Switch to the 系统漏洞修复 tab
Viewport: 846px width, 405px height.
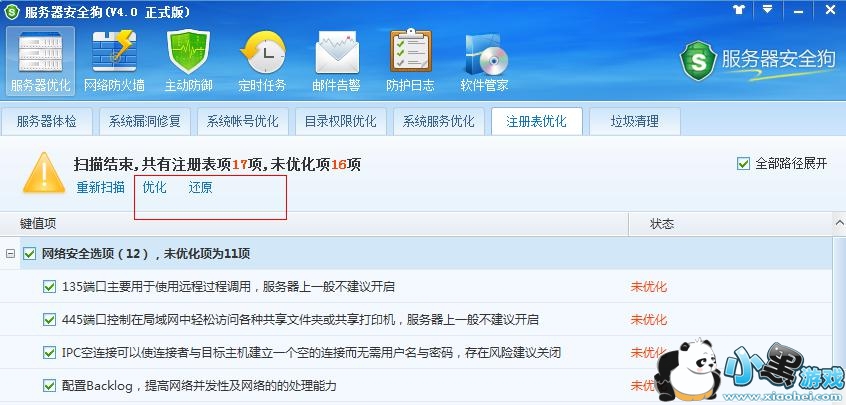[x=145, y=121]
